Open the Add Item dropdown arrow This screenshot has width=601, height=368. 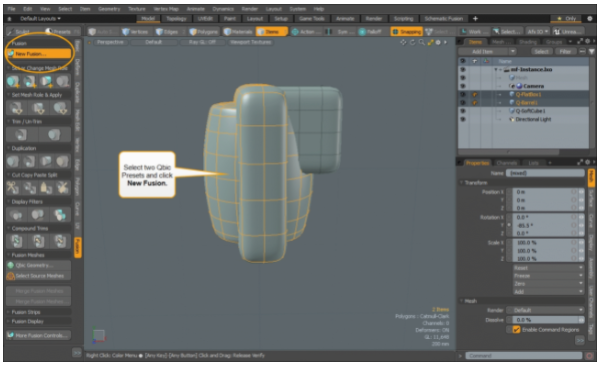(512, 51)
